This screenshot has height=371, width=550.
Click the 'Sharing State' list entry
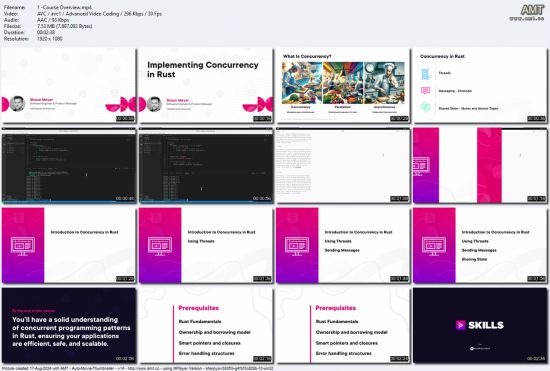pyautogui.click(x=474, y=259)
